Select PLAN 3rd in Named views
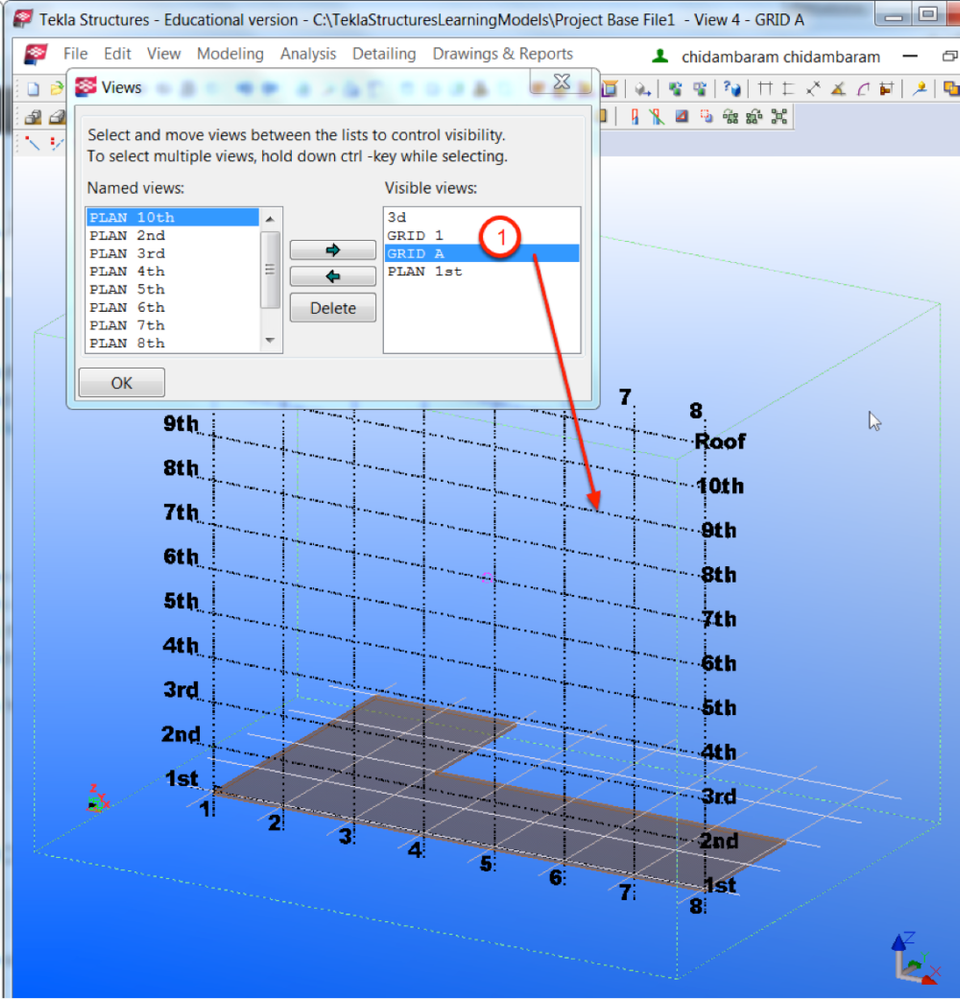This screenshot has width=960, height=999. 127,254
